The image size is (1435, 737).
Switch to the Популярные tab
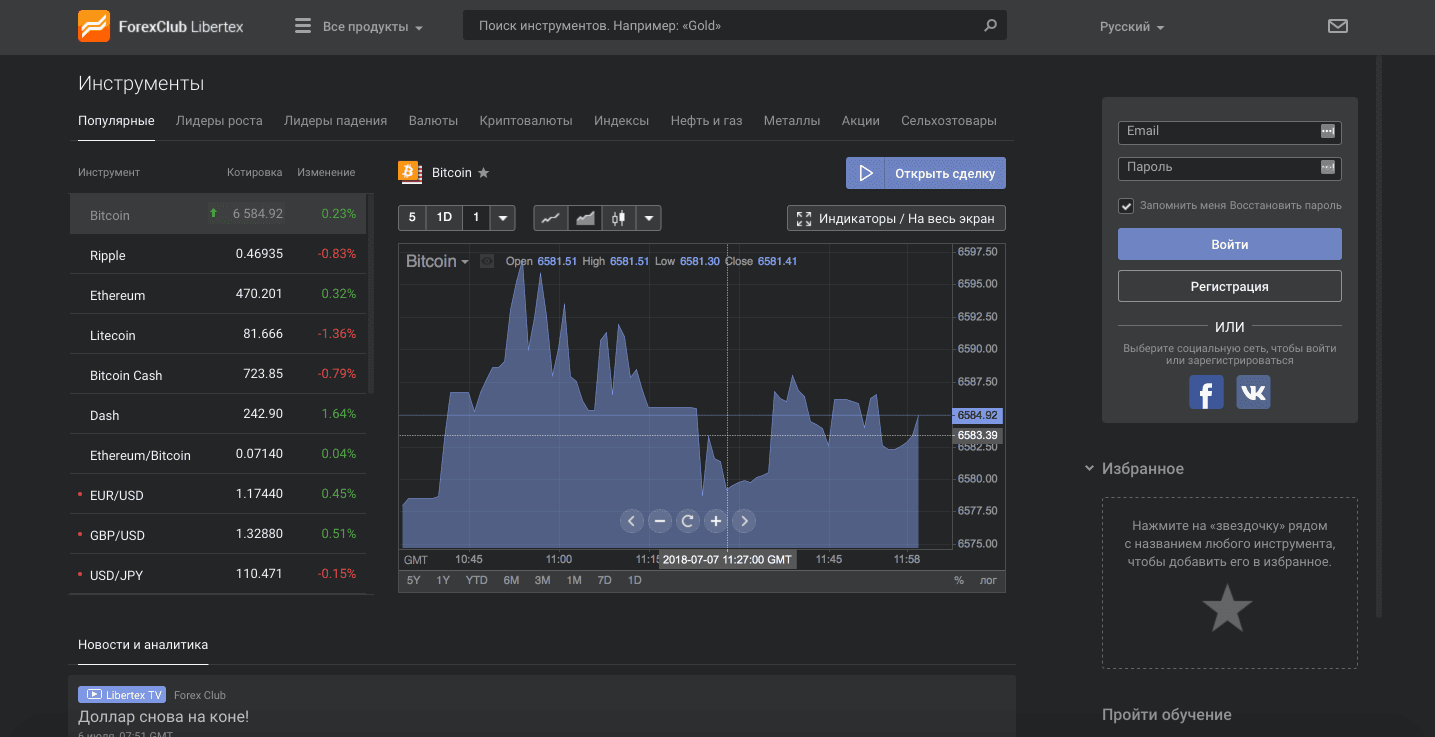pyautogui.click(x=116, y=120)
